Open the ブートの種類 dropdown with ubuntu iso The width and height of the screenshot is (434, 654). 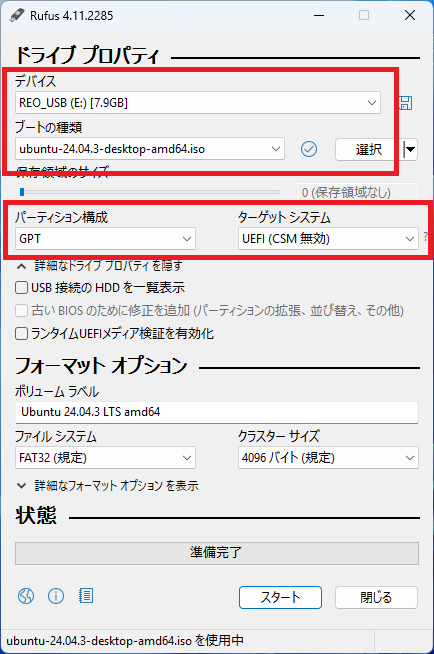point(150,149)
